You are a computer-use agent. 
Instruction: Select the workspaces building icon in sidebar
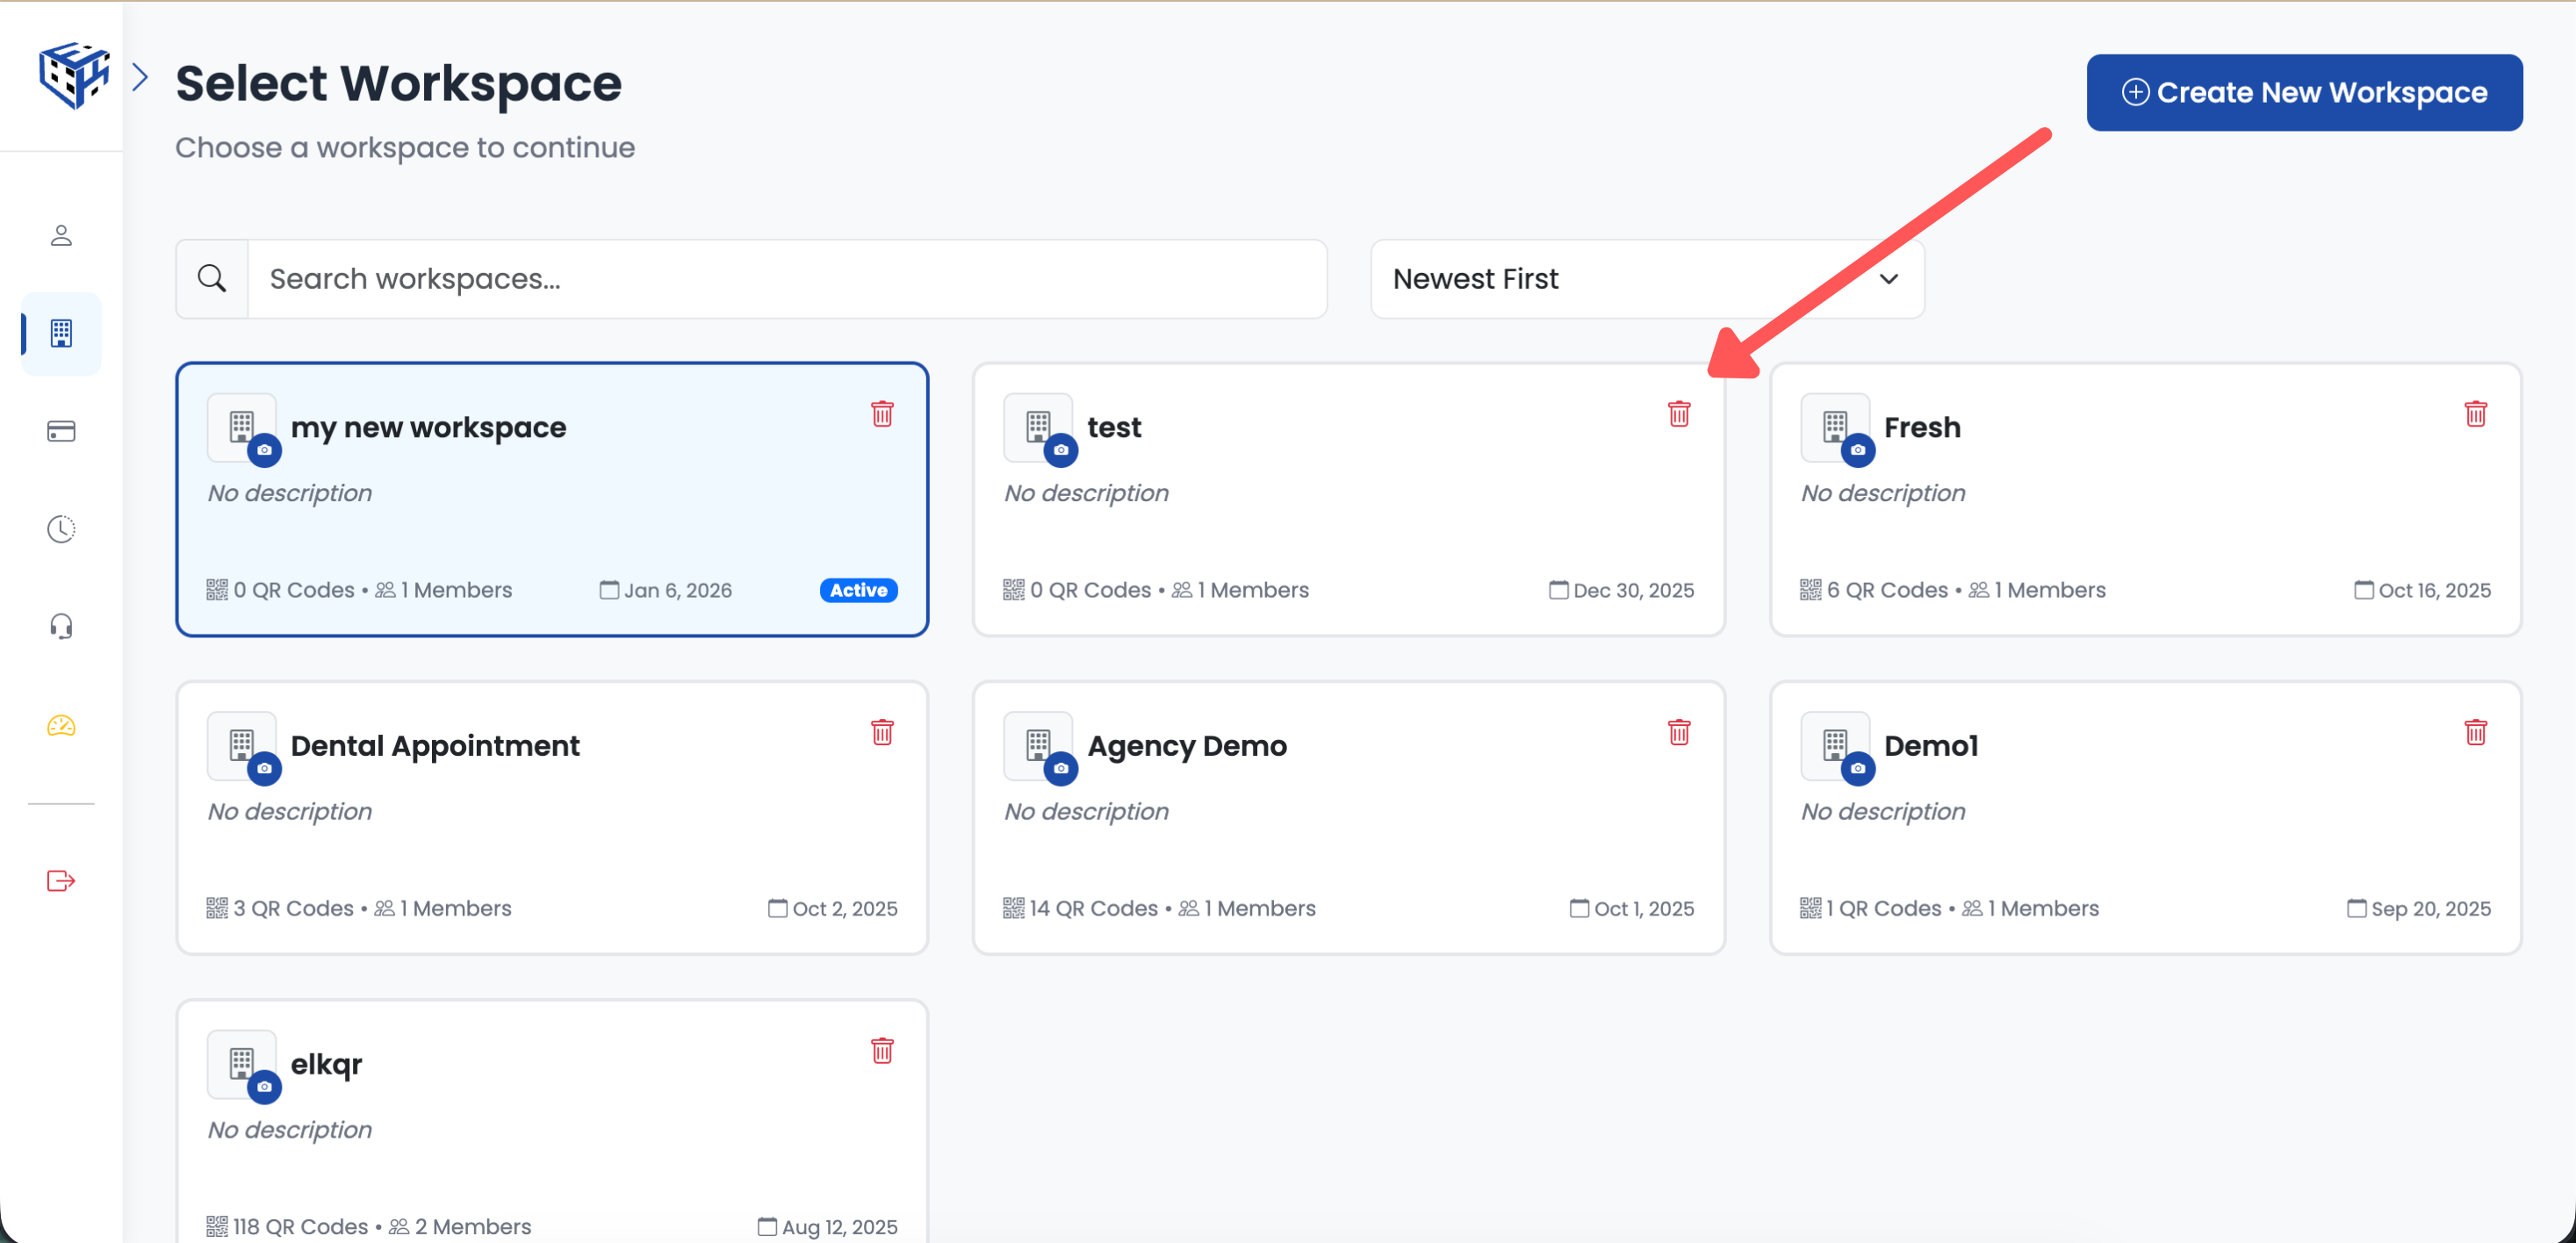tap(61, 333)
